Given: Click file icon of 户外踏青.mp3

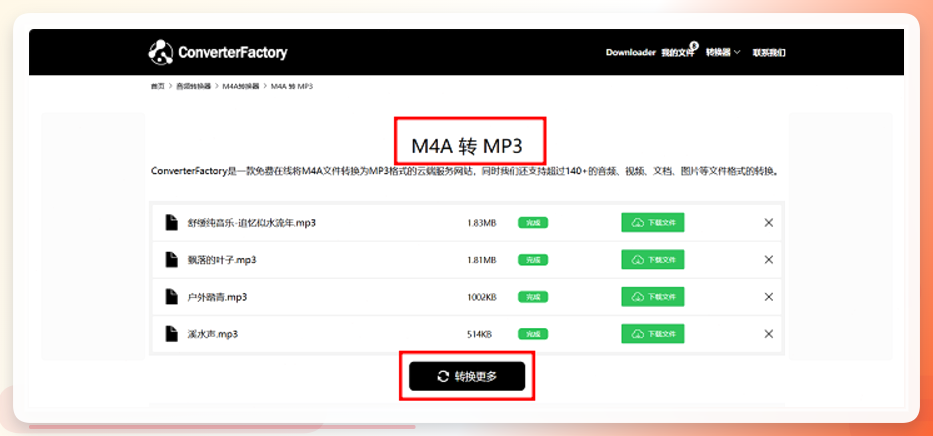Looking at the screenshot, I should tap(171, 297).
